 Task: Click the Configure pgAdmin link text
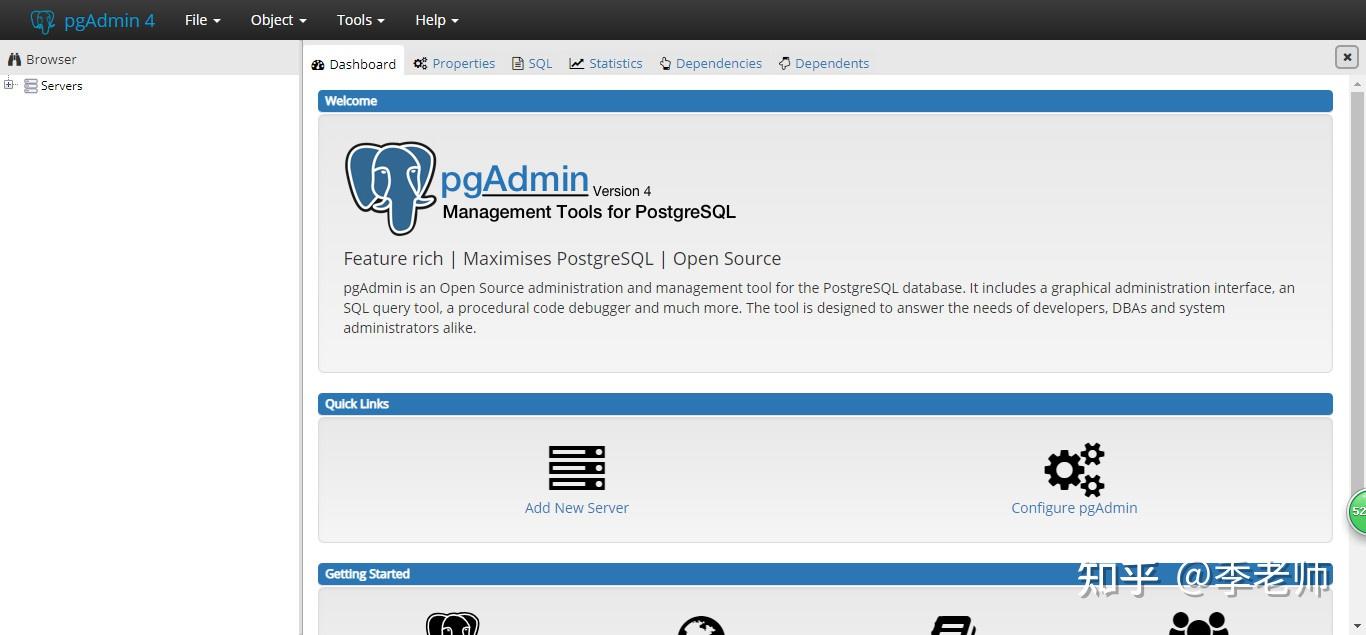pyautogui.click(x=1074, y=507)
